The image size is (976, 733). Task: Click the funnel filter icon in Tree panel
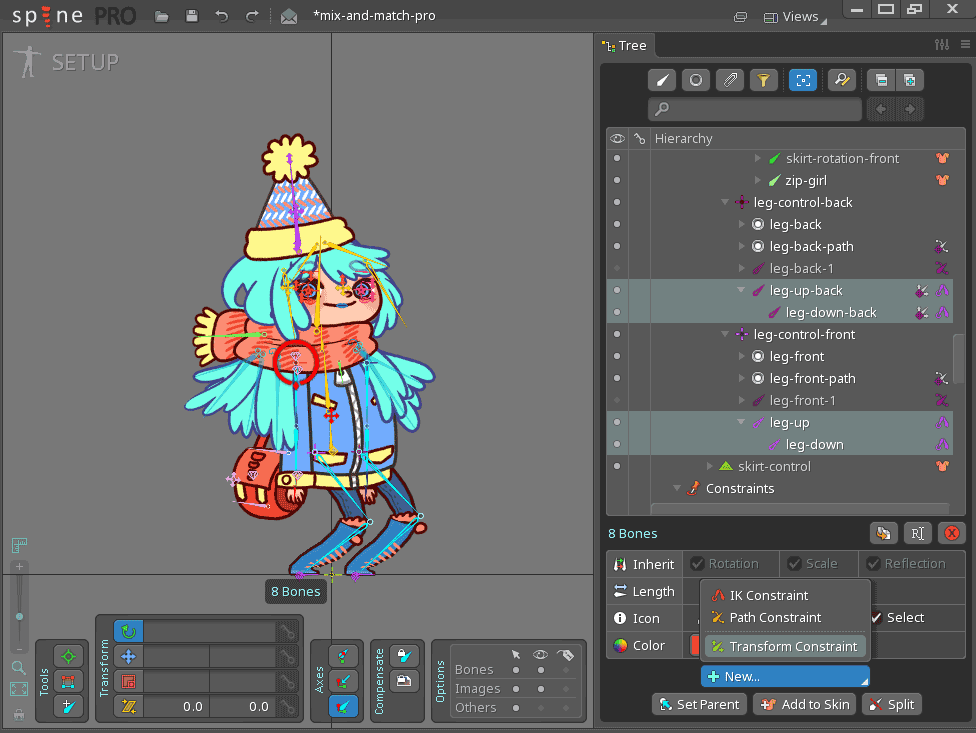(763, 81)
